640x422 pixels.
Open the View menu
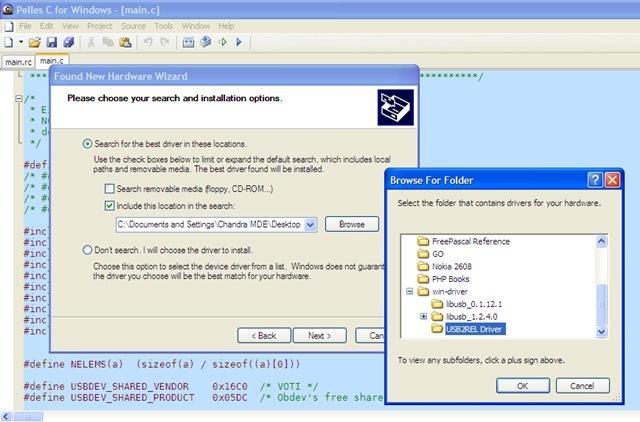point(70,26)
